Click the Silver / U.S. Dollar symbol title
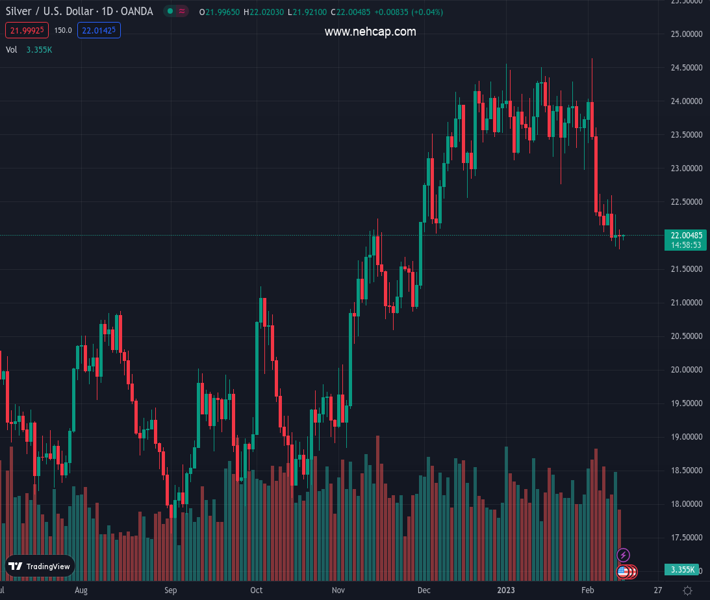 tap(78, 12)
